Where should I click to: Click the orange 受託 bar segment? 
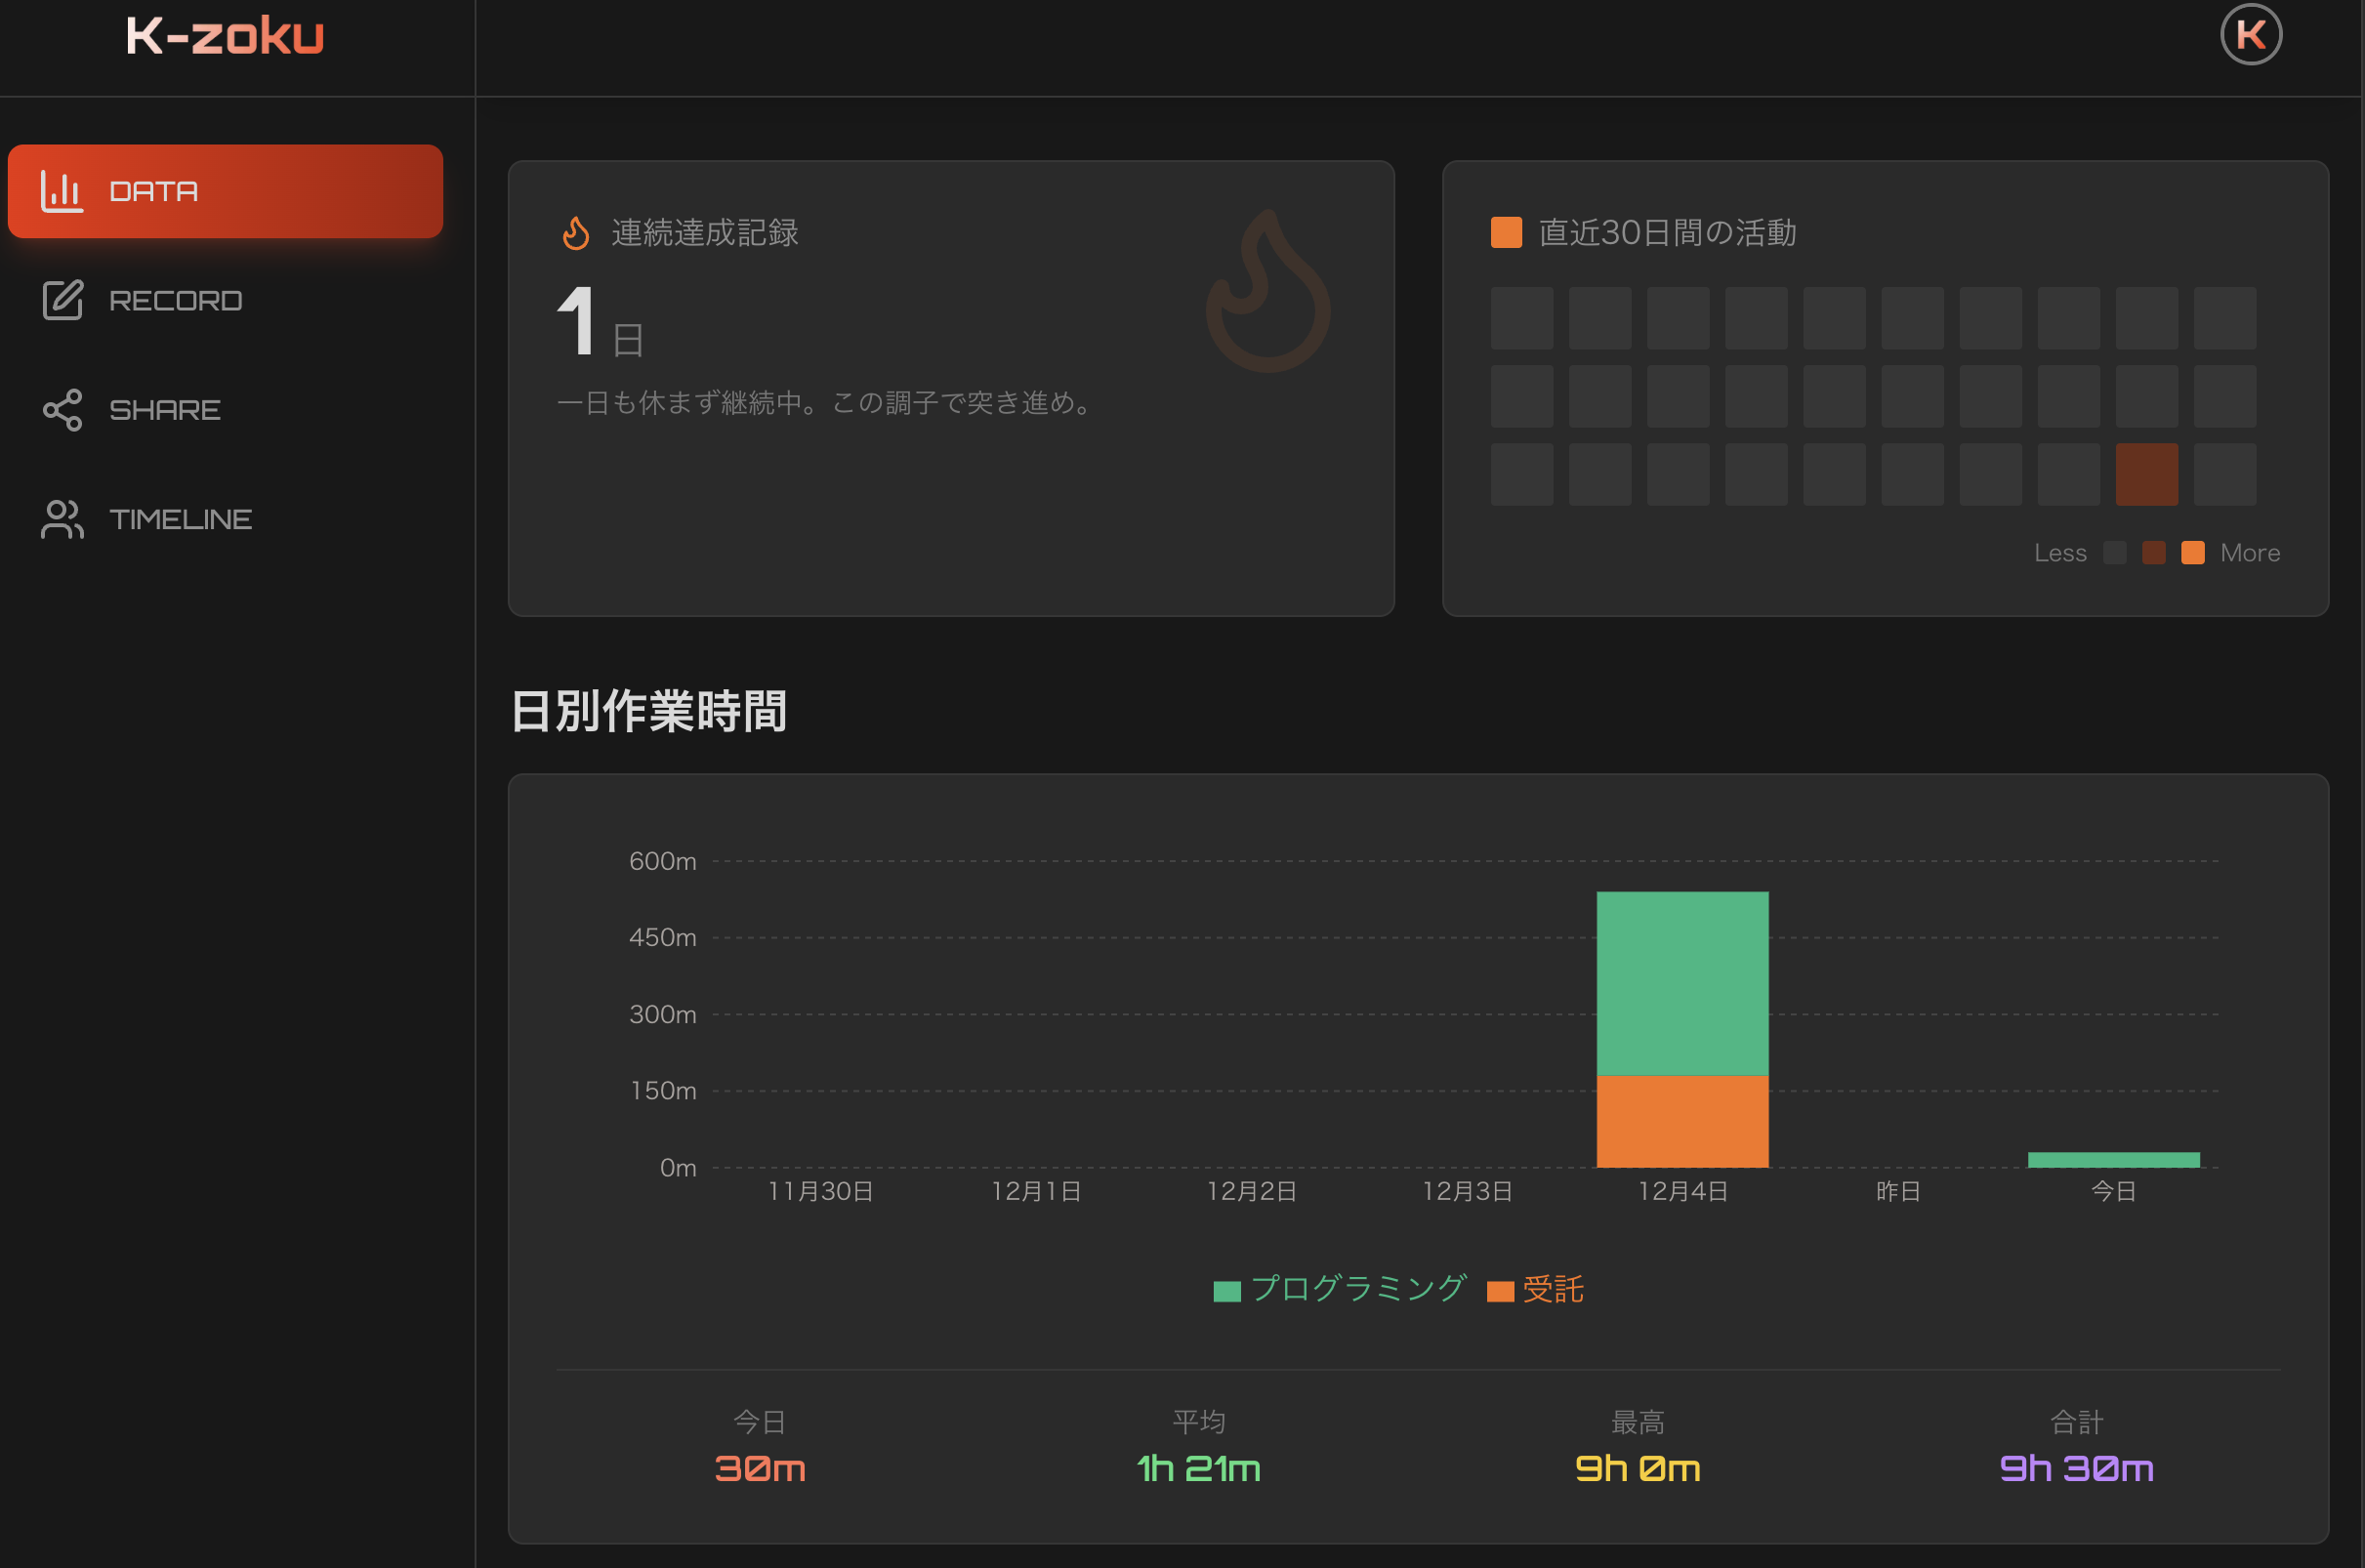1682,1121
